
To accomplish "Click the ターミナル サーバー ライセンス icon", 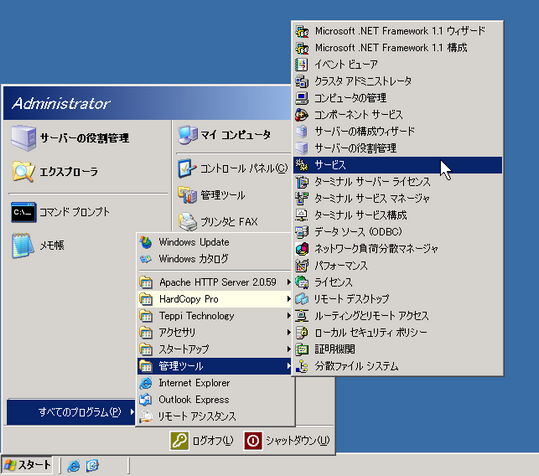I will click(x=302, y=182).
